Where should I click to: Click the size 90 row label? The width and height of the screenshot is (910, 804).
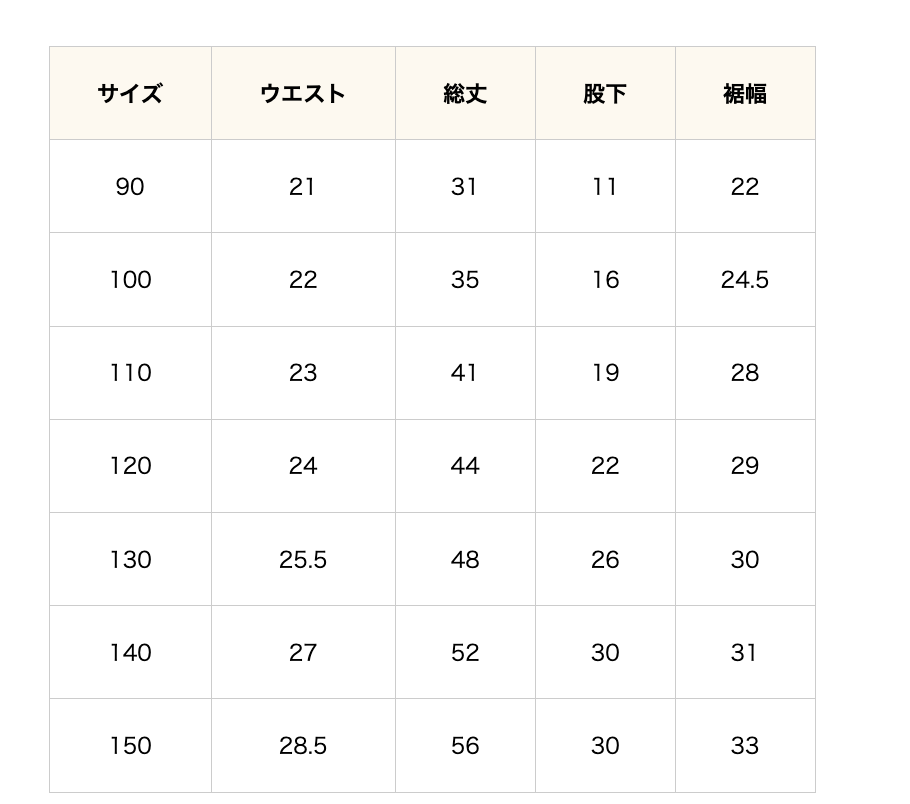pos(130,187)
